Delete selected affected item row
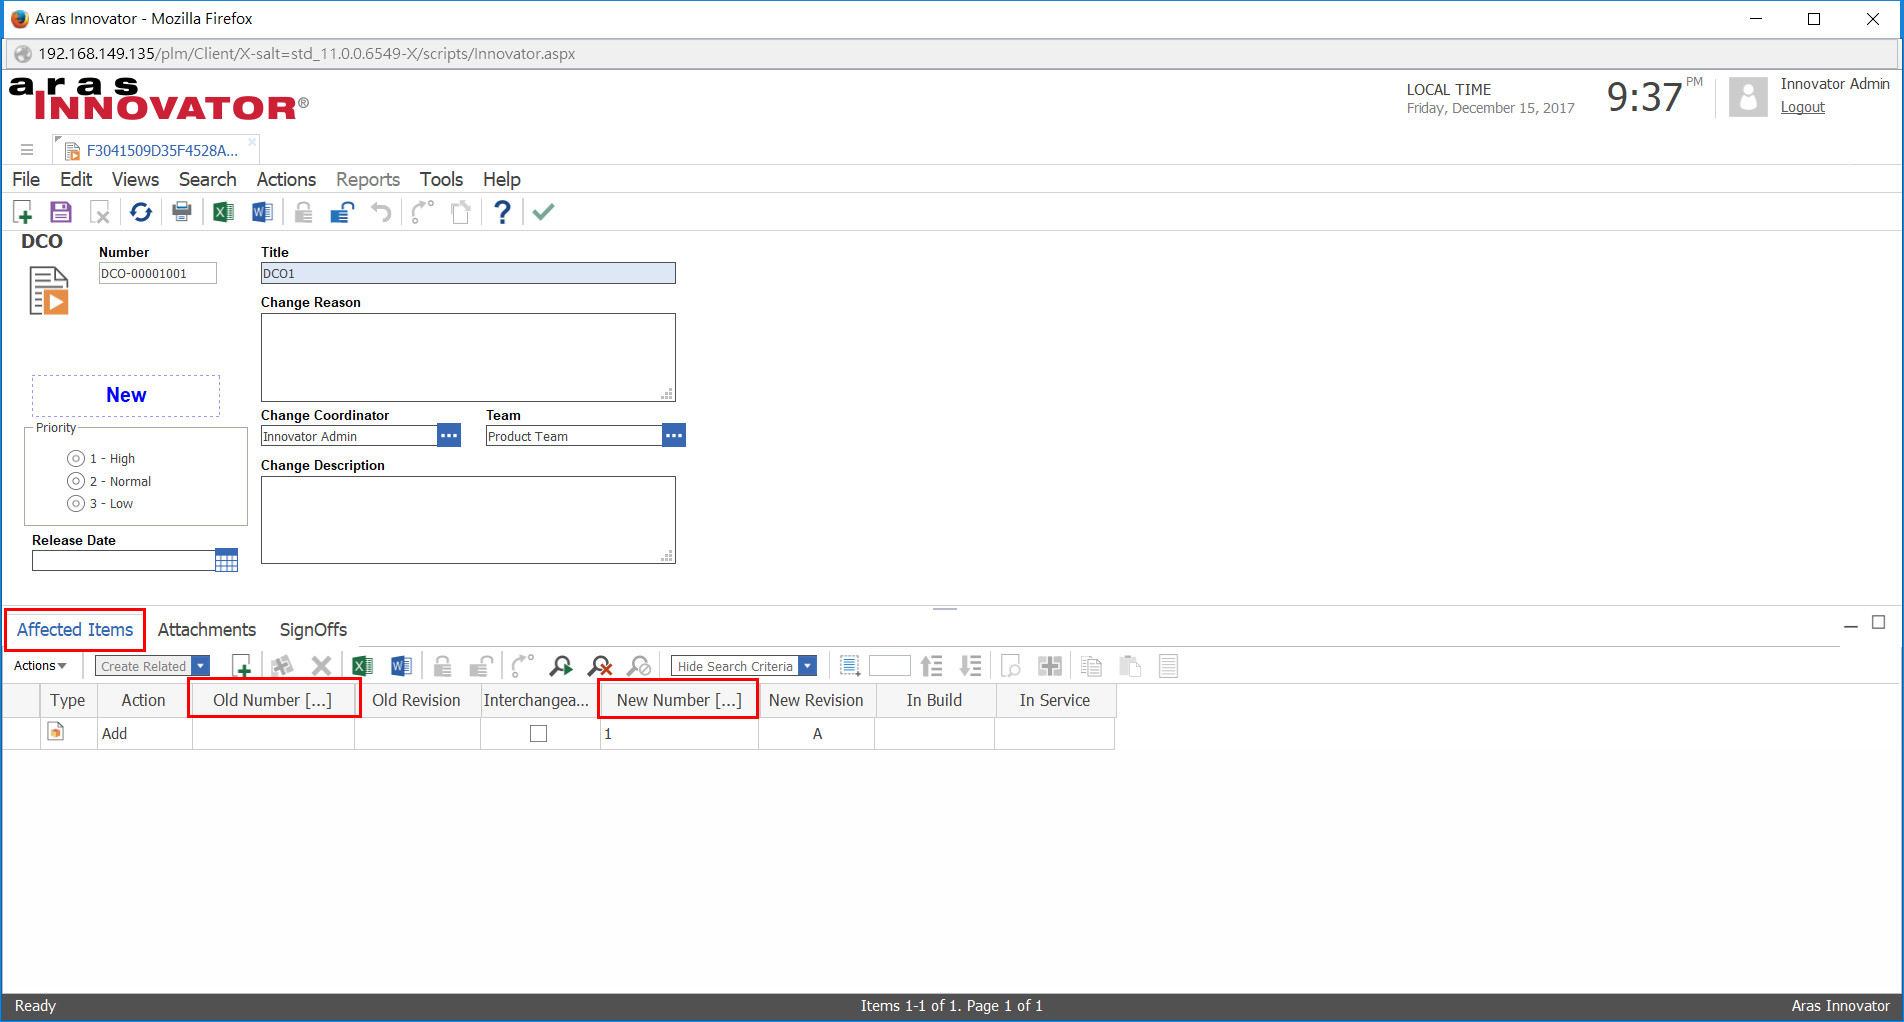Image resolution: width=1904 pixels, height=1022 pixels. click(x=321, y=666)
